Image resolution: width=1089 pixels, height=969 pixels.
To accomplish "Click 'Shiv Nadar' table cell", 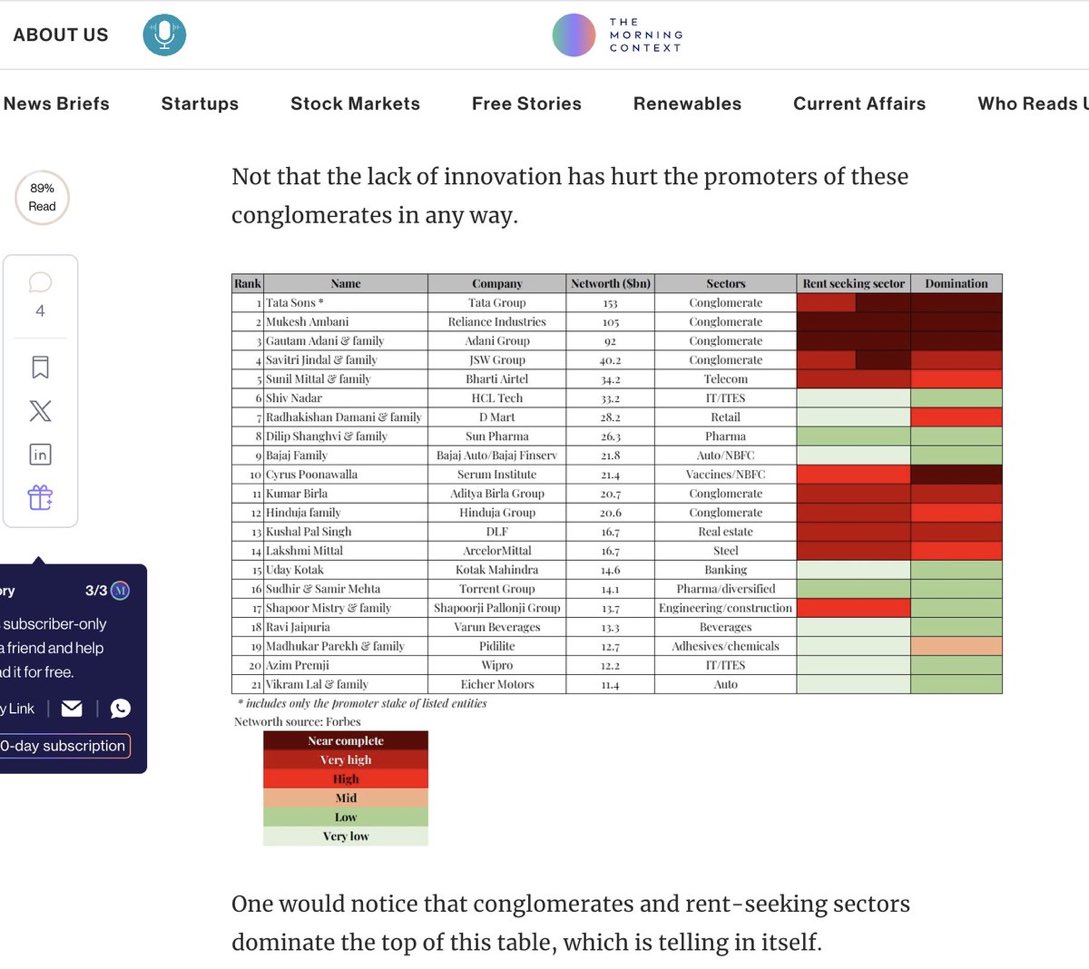I will pyautogui.click(x=345, y=398).
